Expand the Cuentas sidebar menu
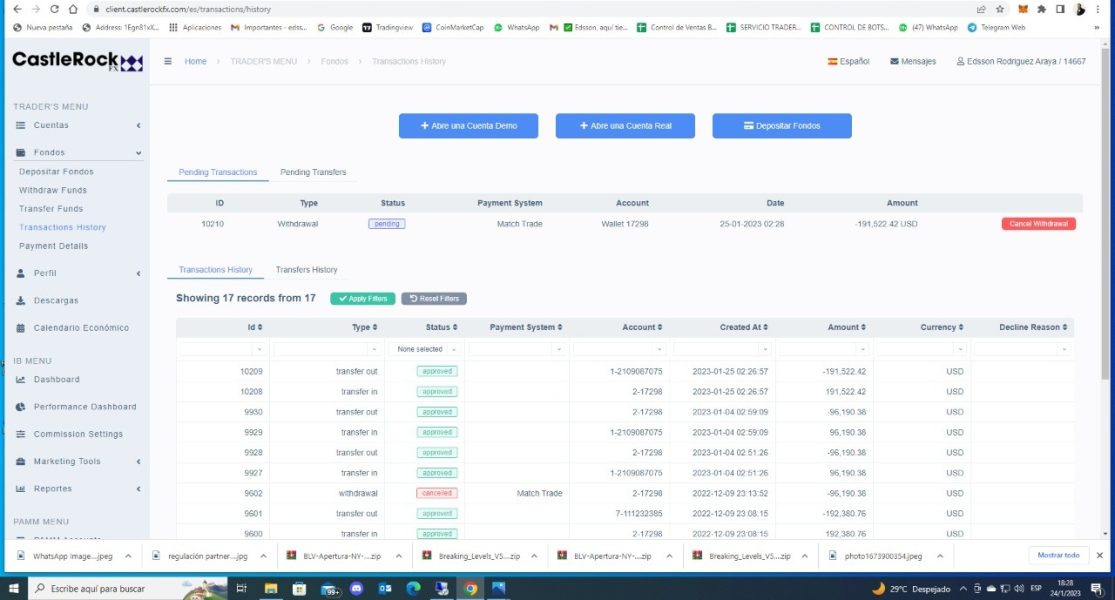This screenshot has width=1115, height=600. [x=77, y=125]
